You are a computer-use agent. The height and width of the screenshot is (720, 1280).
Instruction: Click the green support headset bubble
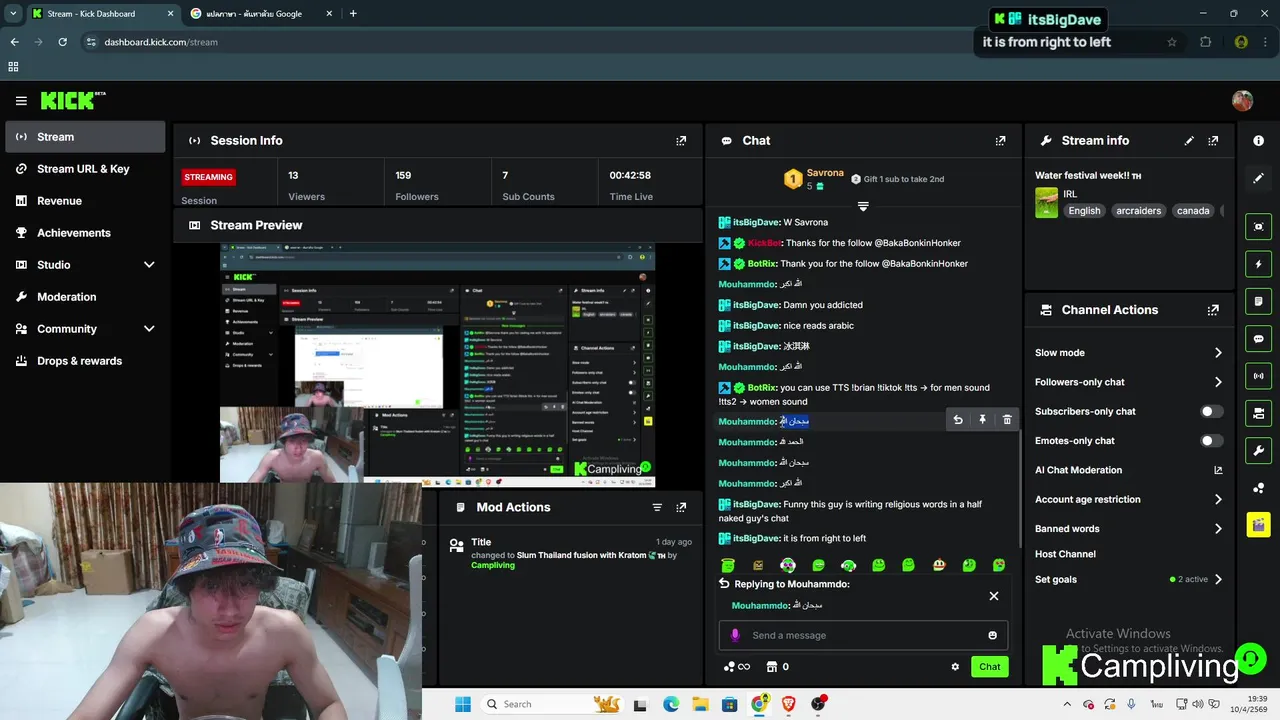point(1250,659)
